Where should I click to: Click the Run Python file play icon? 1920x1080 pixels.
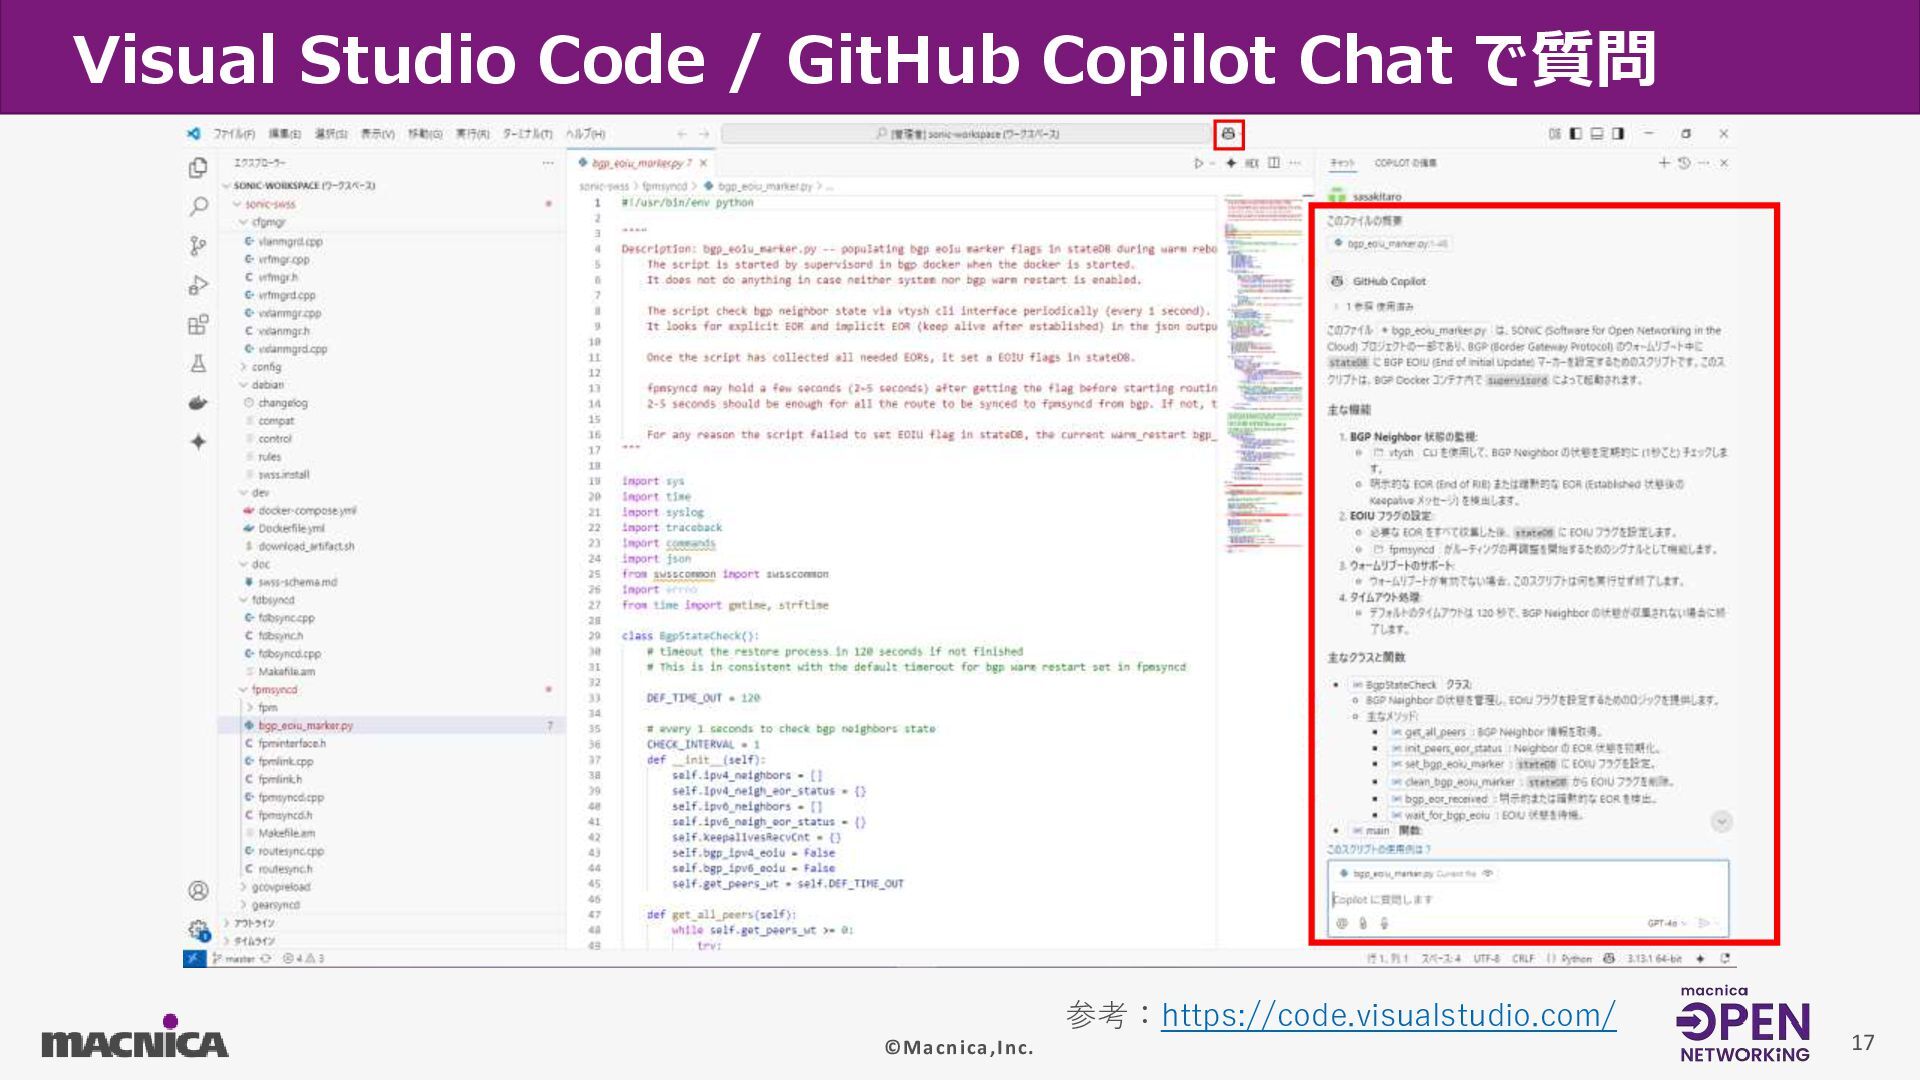pyautogui.click(x=1198, y=163)
